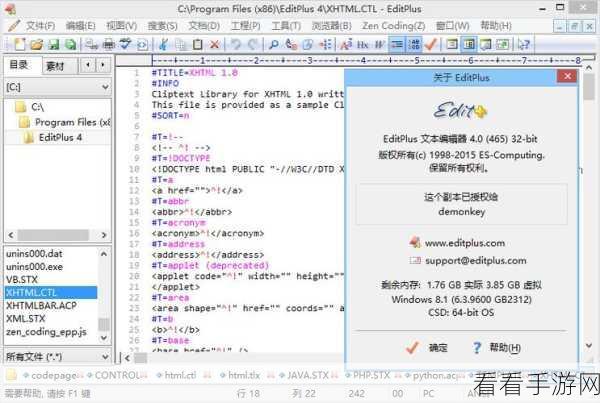Viewport: 600px width, 403px height.
Task: Click directory tree scroll left arrow
Action: tap(11, 235)
